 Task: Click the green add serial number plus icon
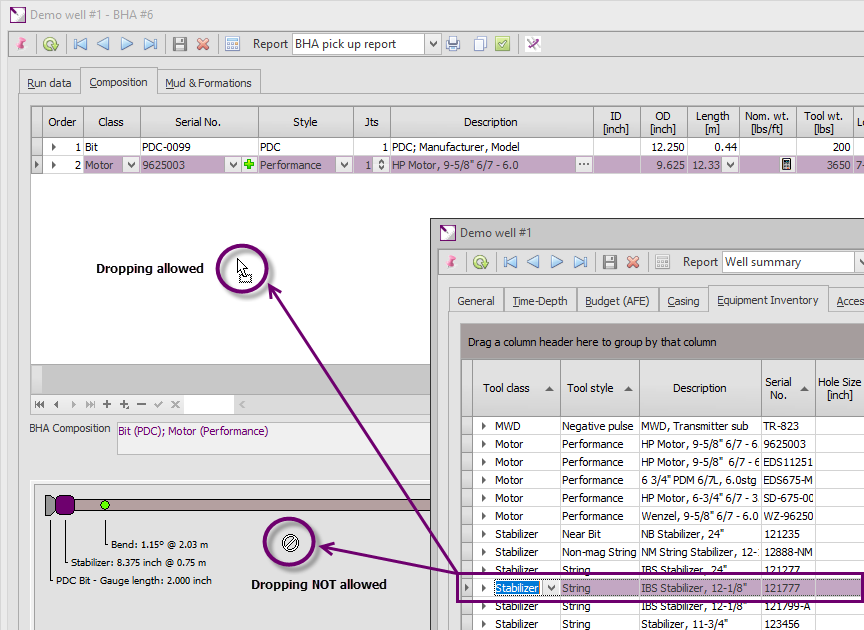(x=249, y=165)
